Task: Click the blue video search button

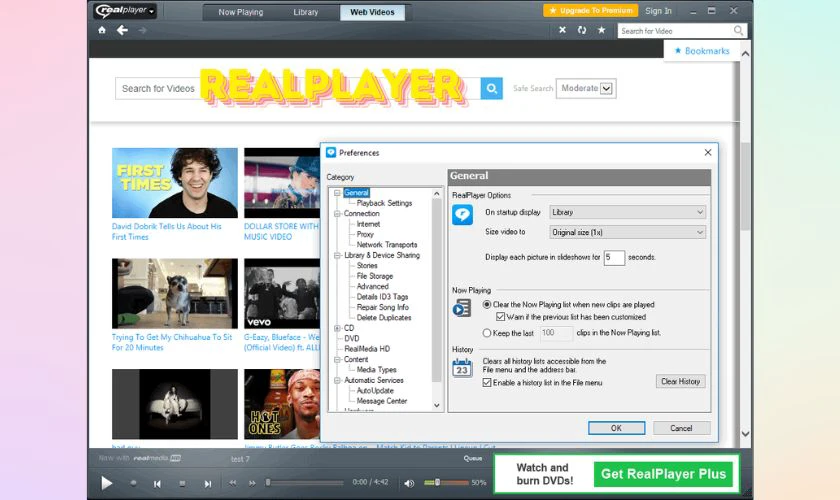Action: [x=491, y=88]
